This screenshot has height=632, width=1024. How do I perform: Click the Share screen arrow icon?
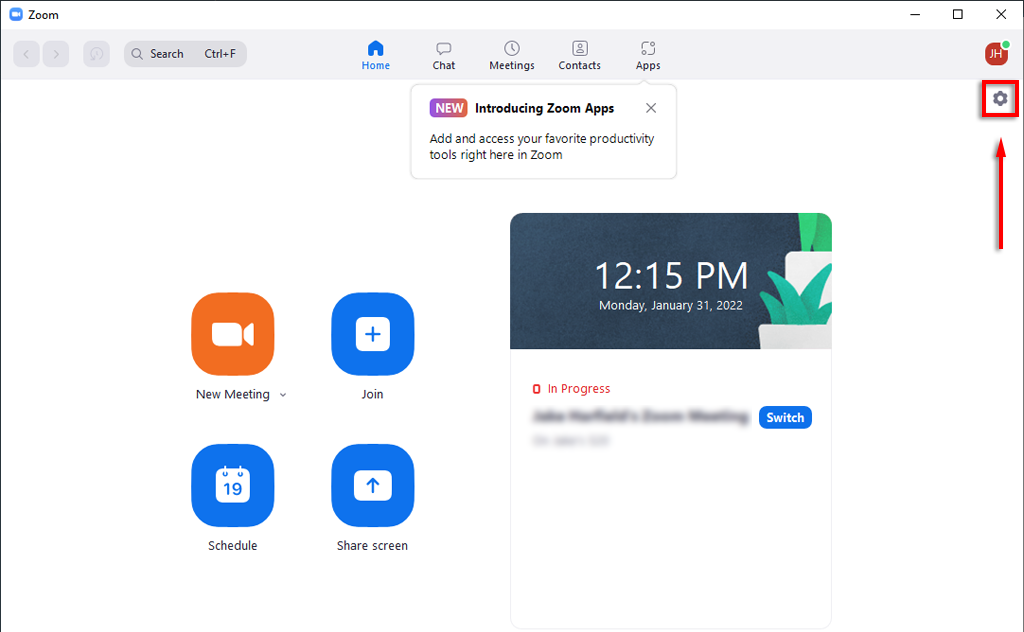tap(372, 485)
